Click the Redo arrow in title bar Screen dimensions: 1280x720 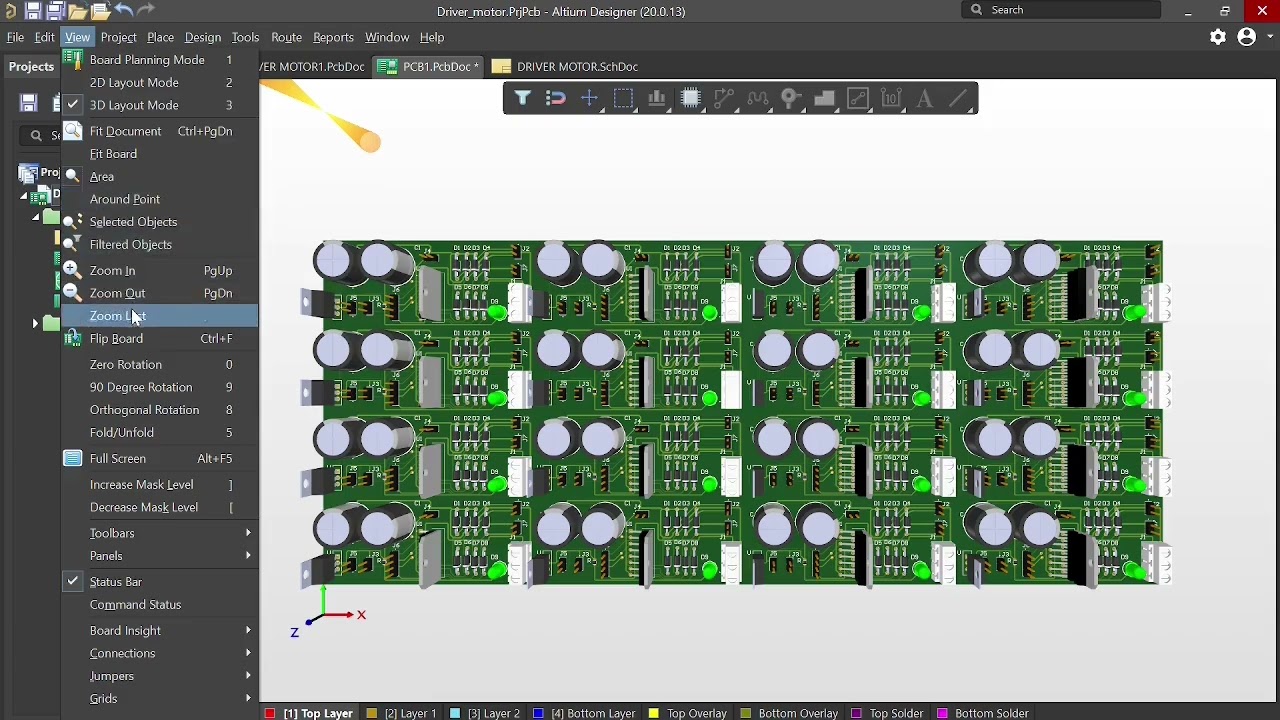point(146,10)
